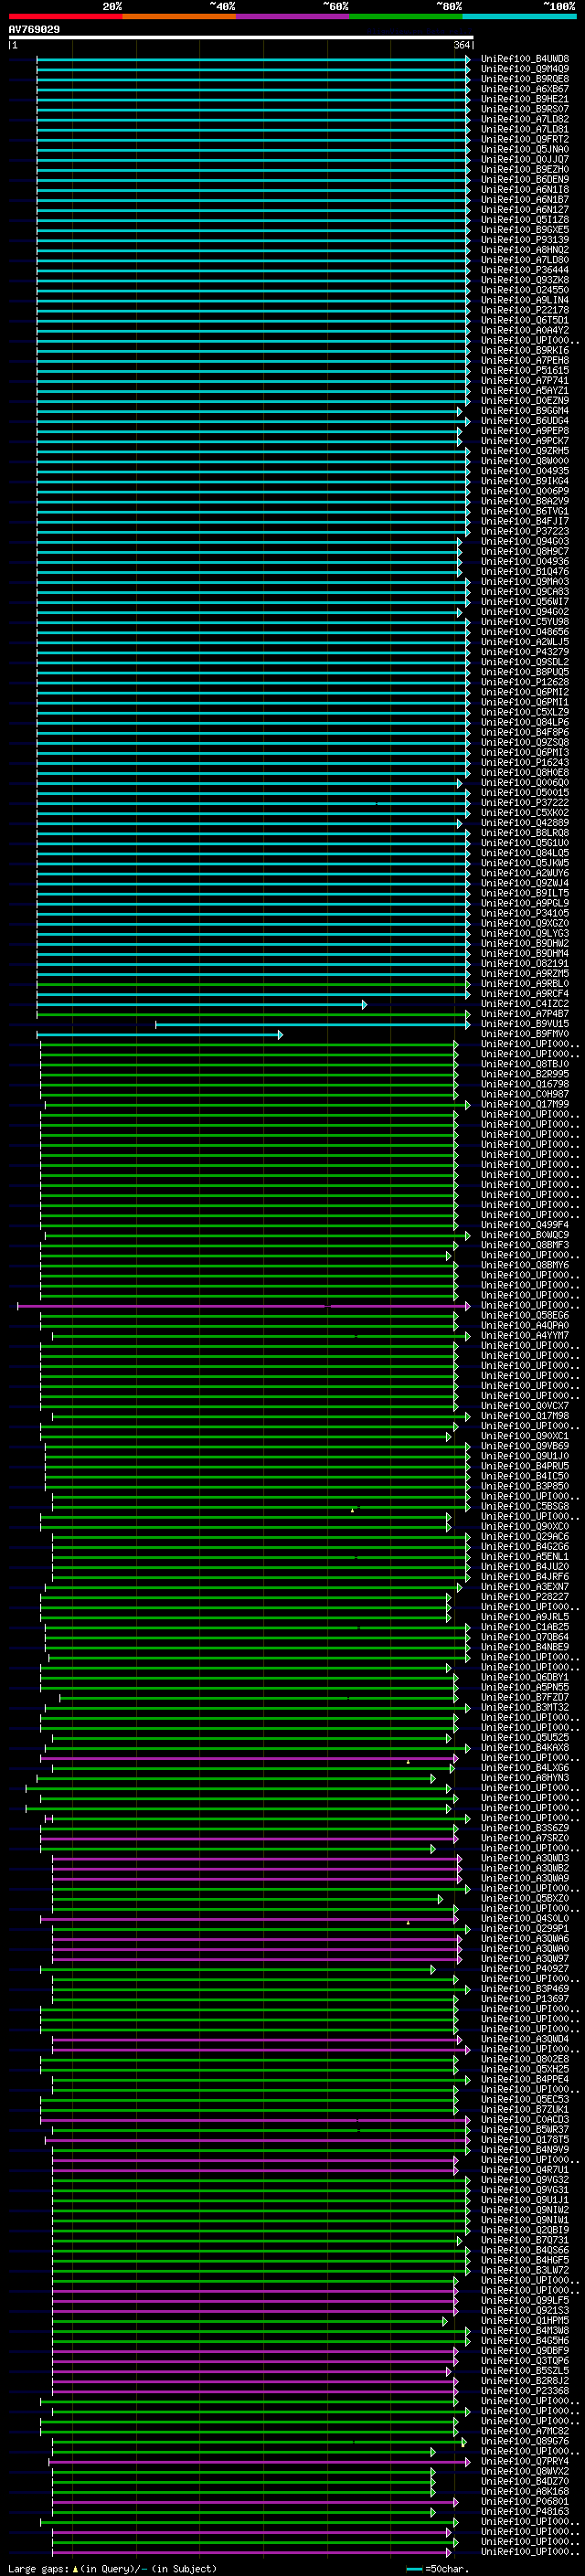This screenshot has height=2576, width=585.
Task: Click the green ~80% identity legend segment
Action: click(x=406, y=16)
